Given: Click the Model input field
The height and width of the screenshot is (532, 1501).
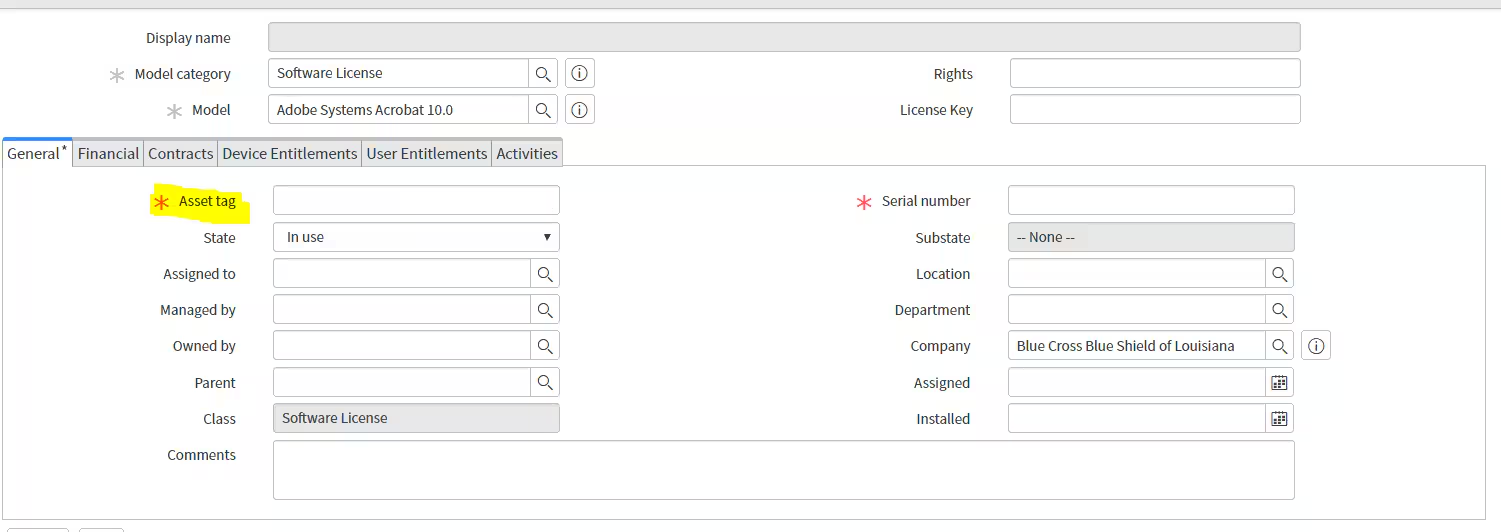Looking at the screenshot, I should [x=399, y=110].
